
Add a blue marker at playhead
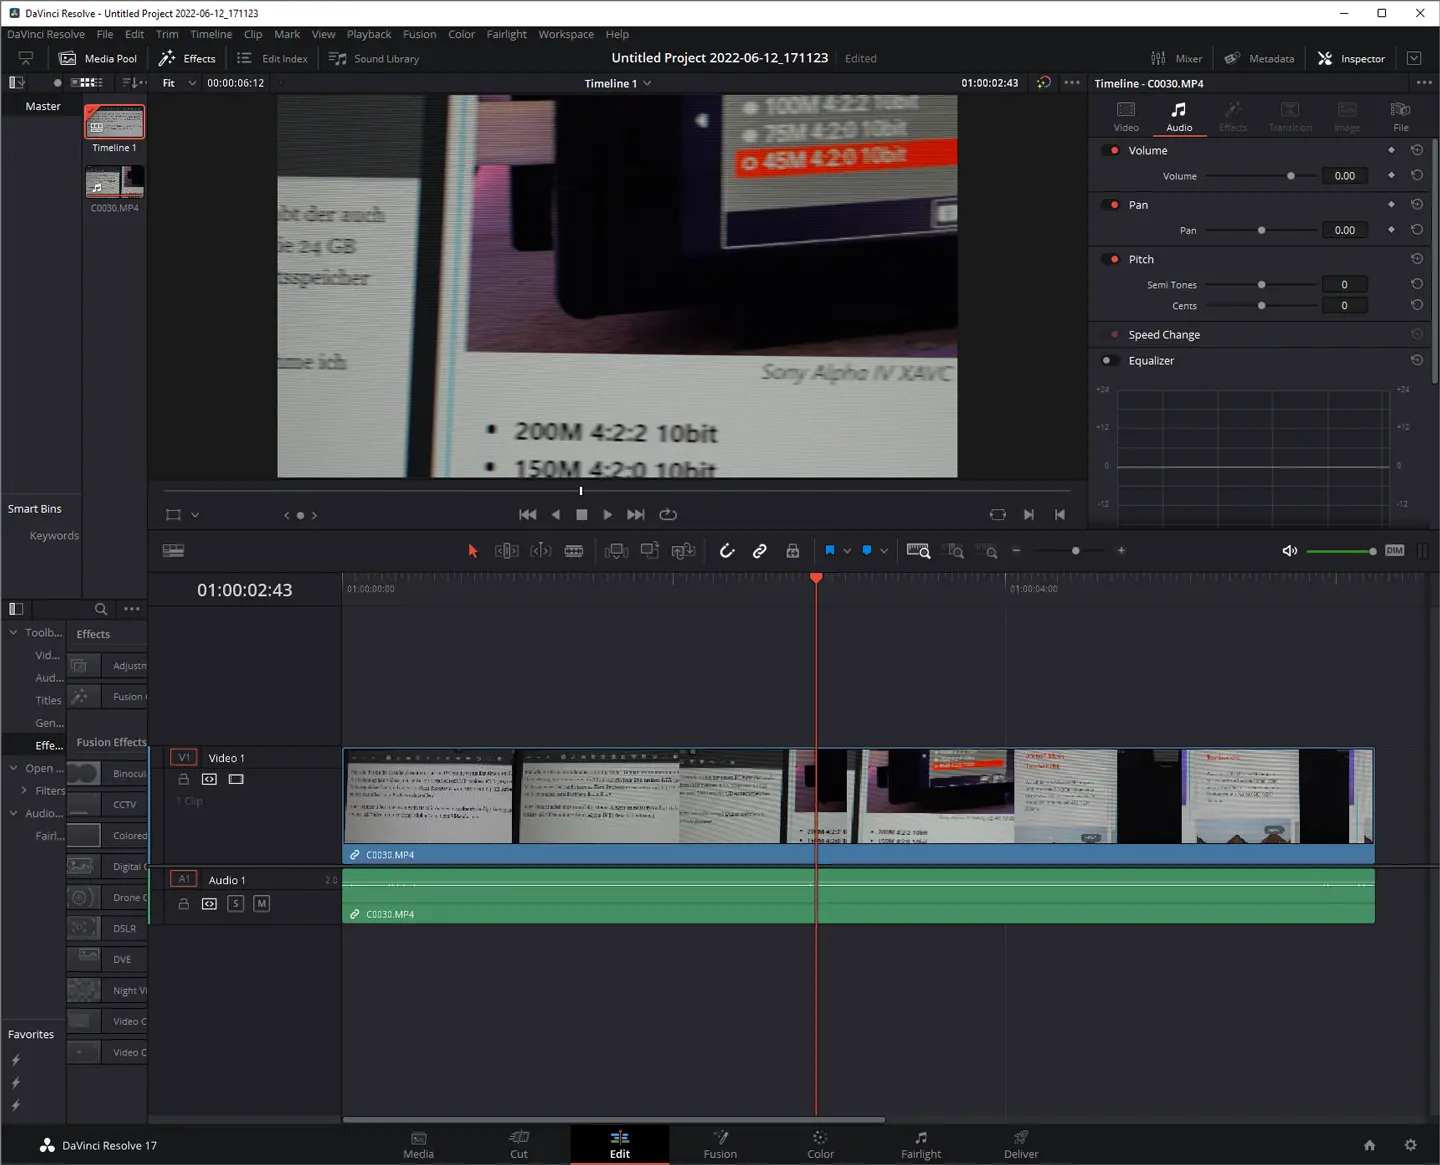point(867,551)
